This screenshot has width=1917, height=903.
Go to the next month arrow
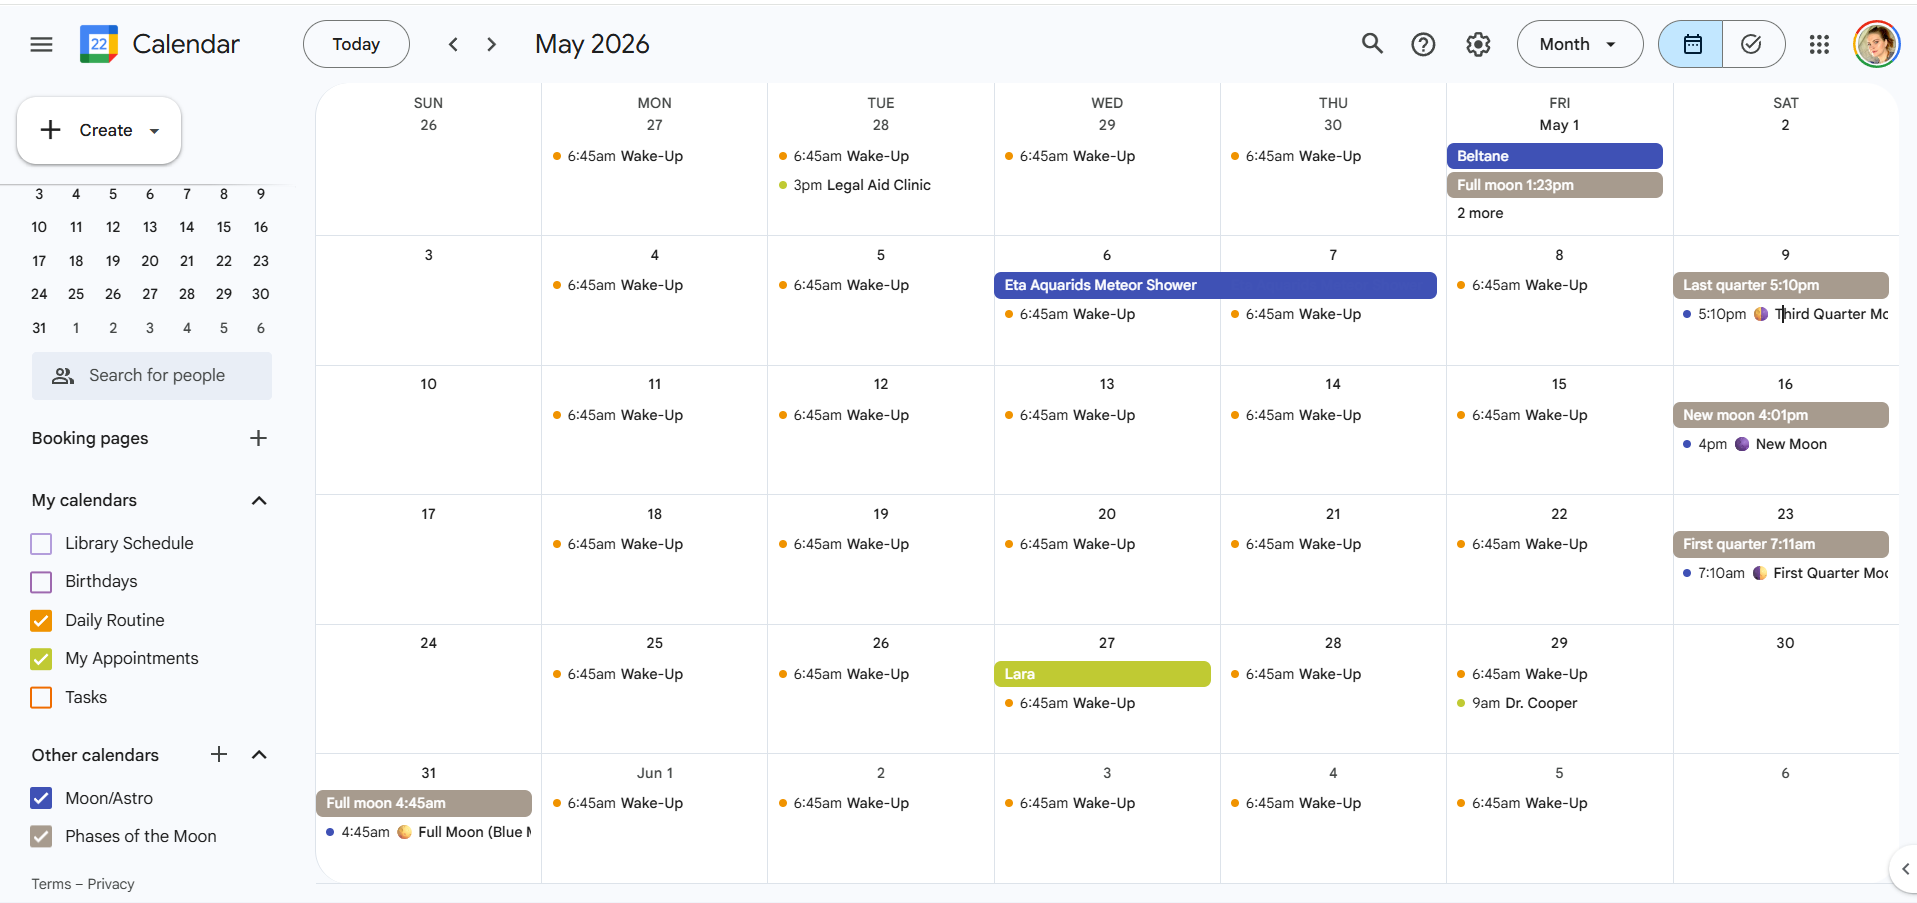pos(491,44)
